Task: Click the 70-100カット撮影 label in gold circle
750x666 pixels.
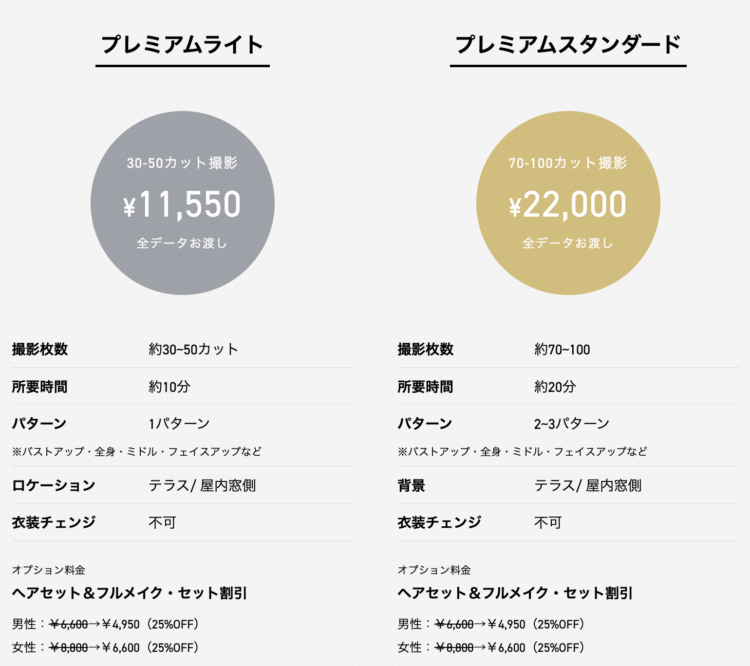Action: 568,163
